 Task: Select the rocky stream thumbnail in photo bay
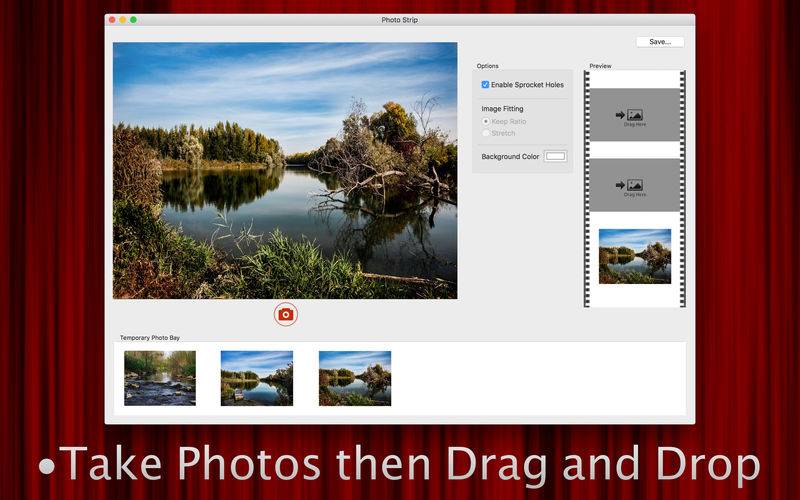160,378
